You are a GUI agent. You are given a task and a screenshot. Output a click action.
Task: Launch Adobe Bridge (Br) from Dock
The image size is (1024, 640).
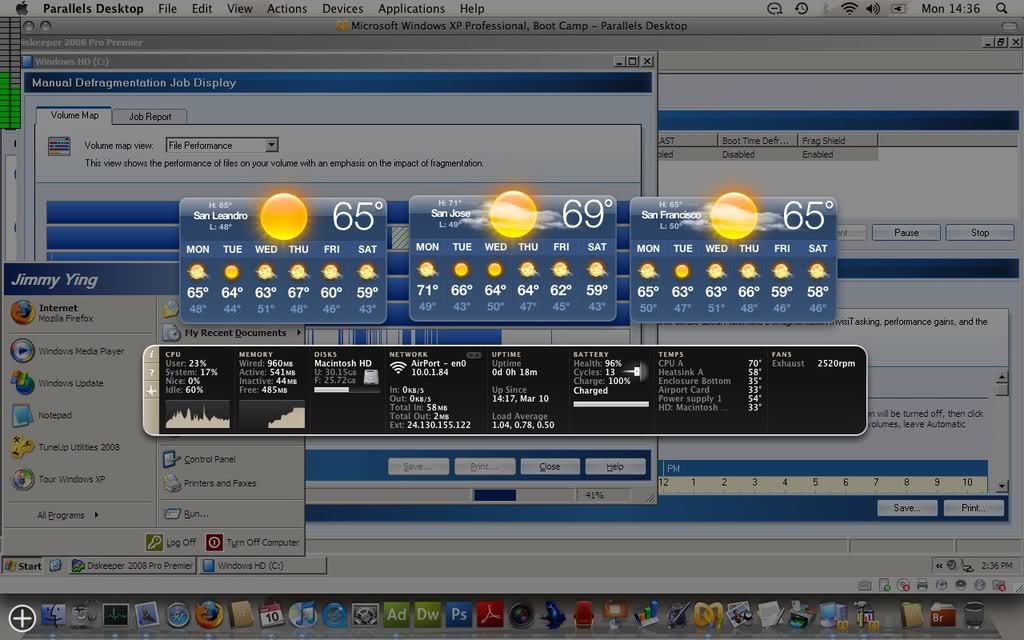pos(942,615)
